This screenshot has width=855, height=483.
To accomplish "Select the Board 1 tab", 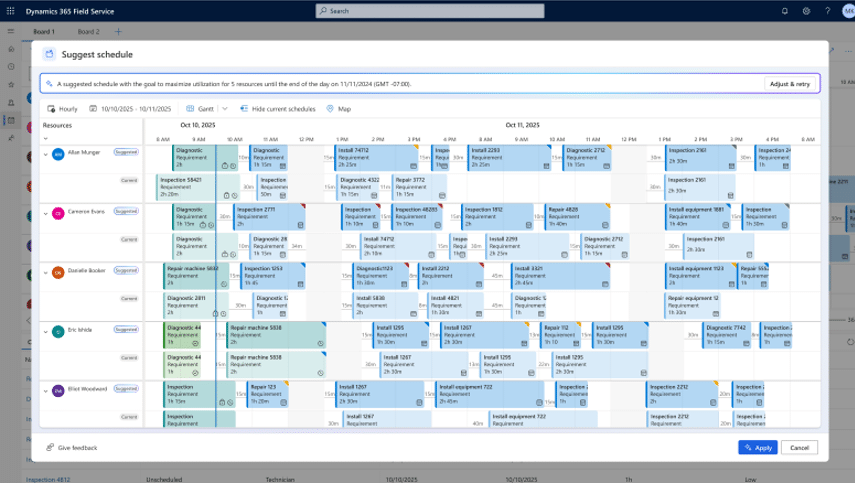I will point(44,31).
